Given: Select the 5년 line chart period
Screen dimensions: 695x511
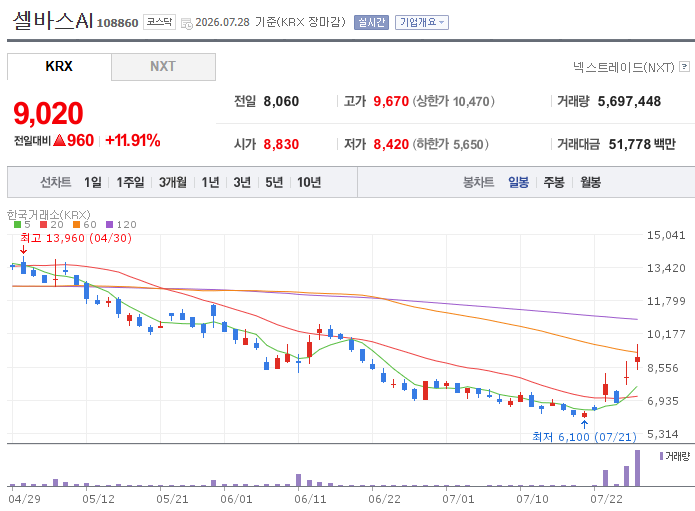Looking at the screenshot, I should coord(274,182).
